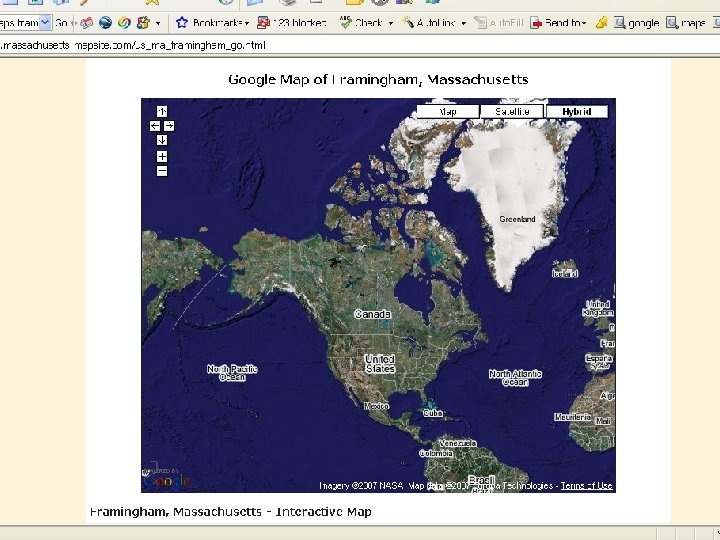Click the Canada label on the map
The height and width of the screenshot is (540, 720).
pos(372,315)
